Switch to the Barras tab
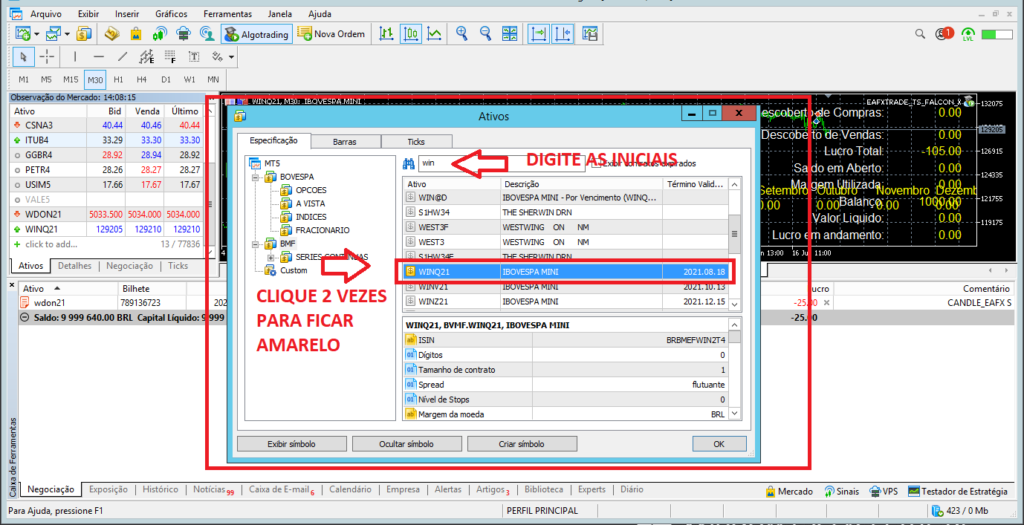1024x525 pixels. point(344,142)
